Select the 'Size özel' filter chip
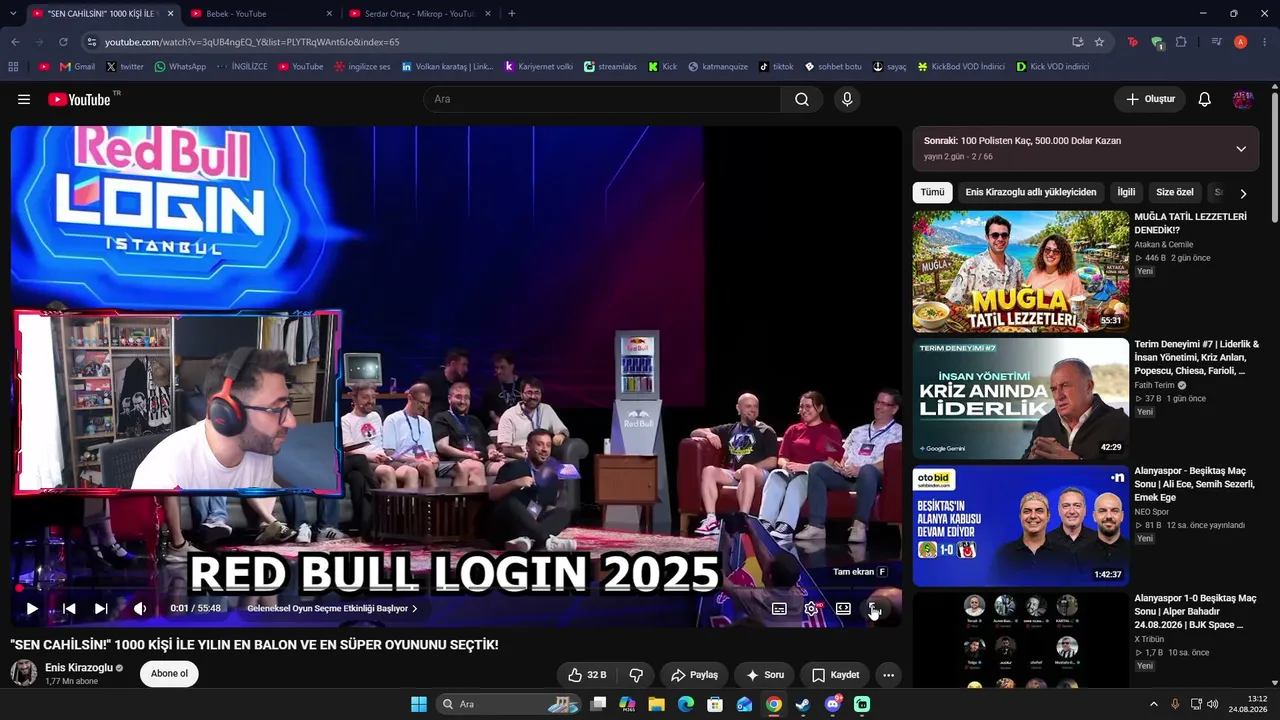 (1175, 192)
